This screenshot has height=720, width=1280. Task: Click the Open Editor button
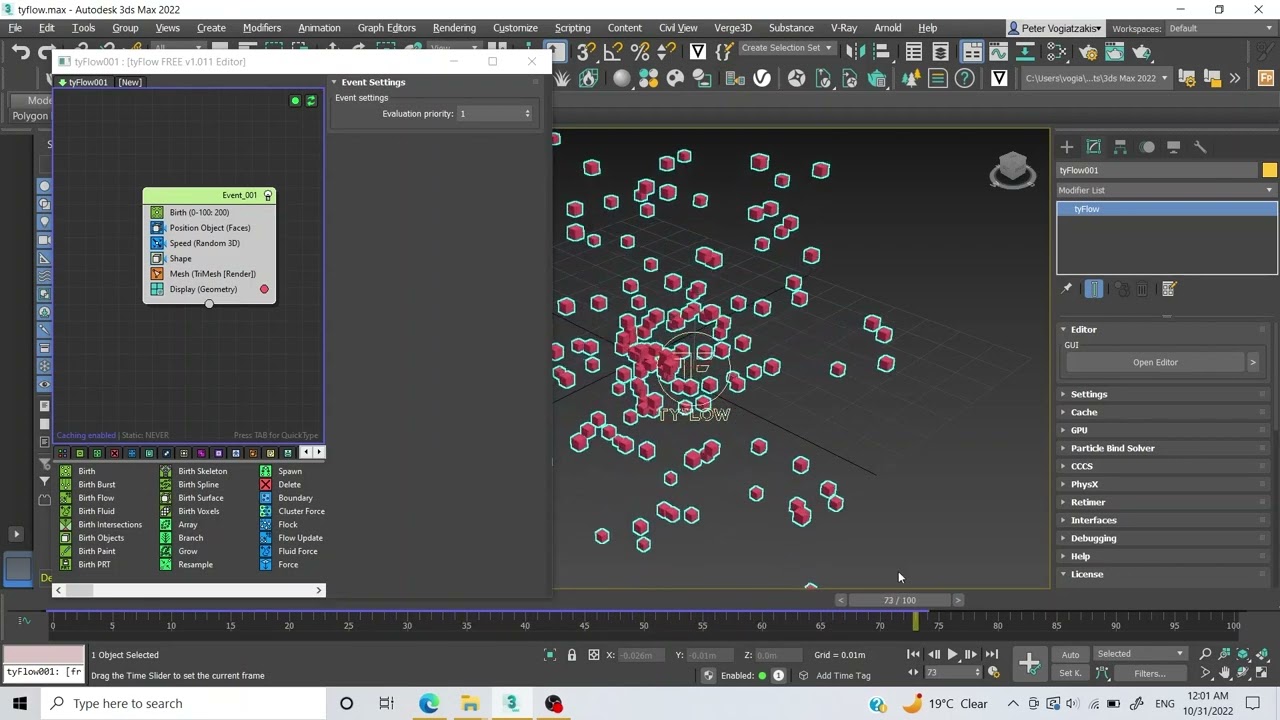[1155, 362]
